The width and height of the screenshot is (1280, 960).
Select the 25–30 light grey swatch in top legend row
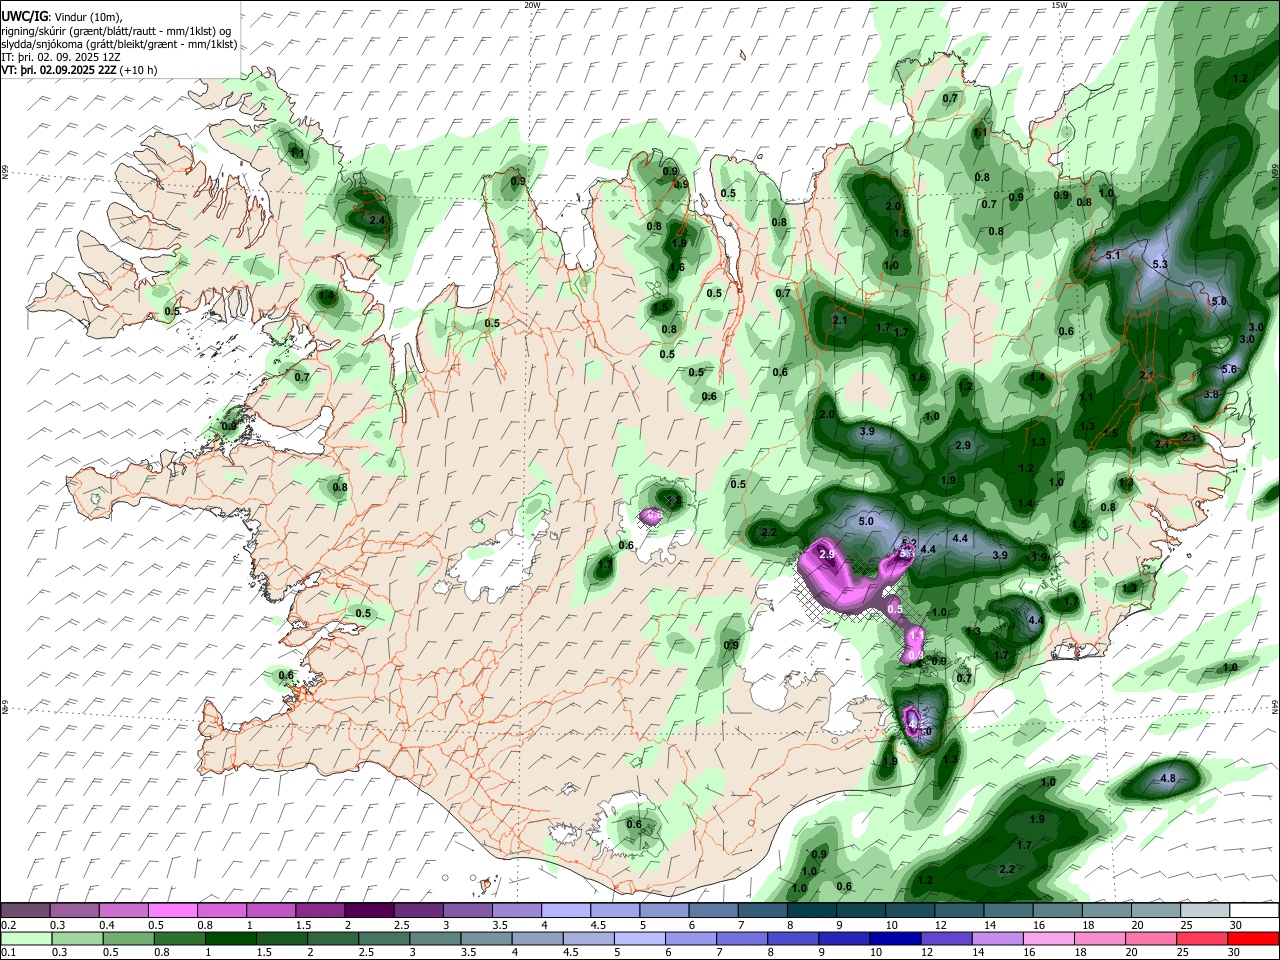(1205, 910)
